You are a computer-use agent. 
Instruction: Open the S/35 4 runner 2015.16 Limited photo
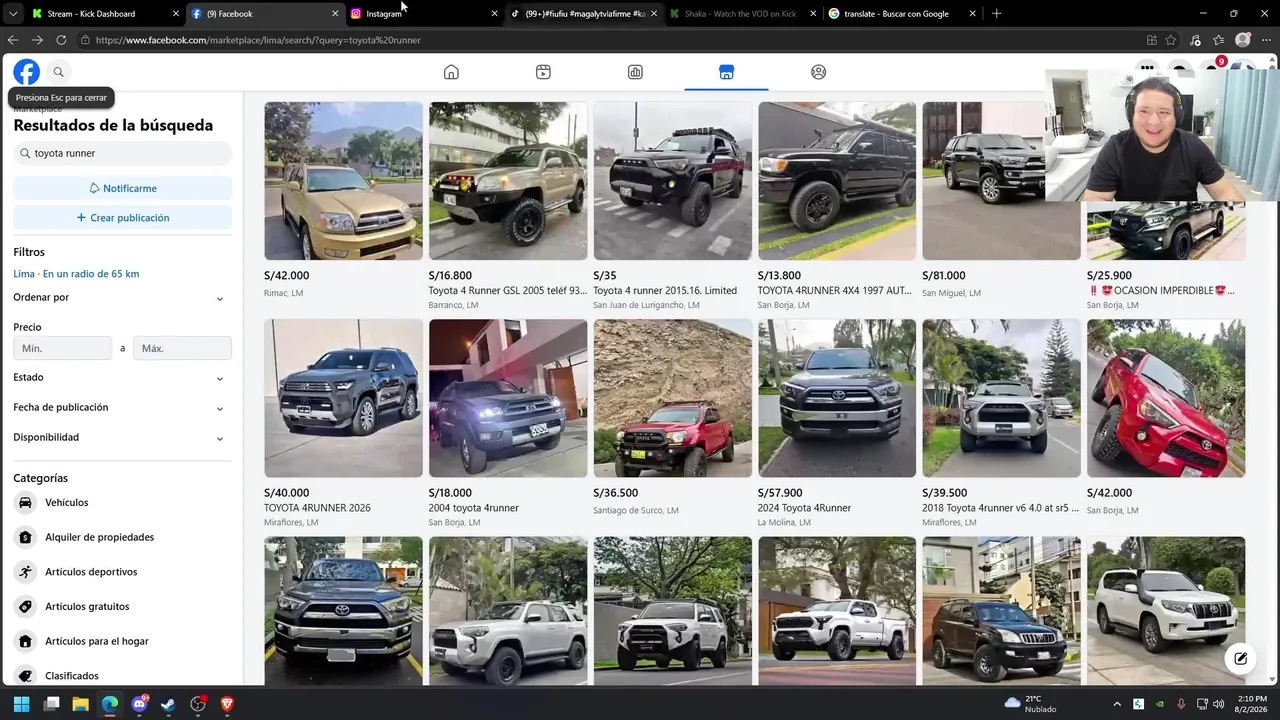tap(672, 181)
